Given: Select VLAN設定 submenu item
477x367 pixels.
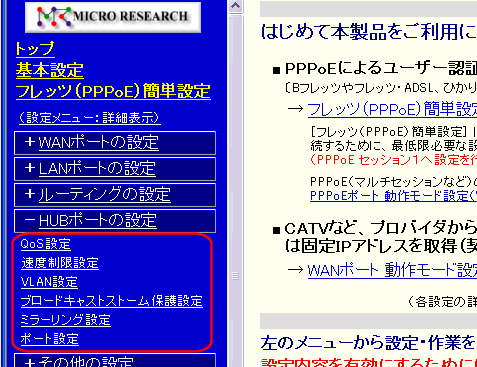Looking at the screenshot, I should (x=49, y=282).
